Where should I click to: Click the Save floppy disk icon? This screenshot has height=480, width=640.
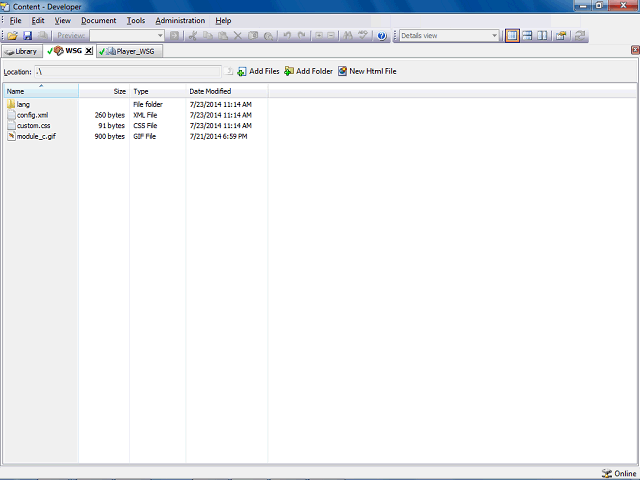(27, 36)
